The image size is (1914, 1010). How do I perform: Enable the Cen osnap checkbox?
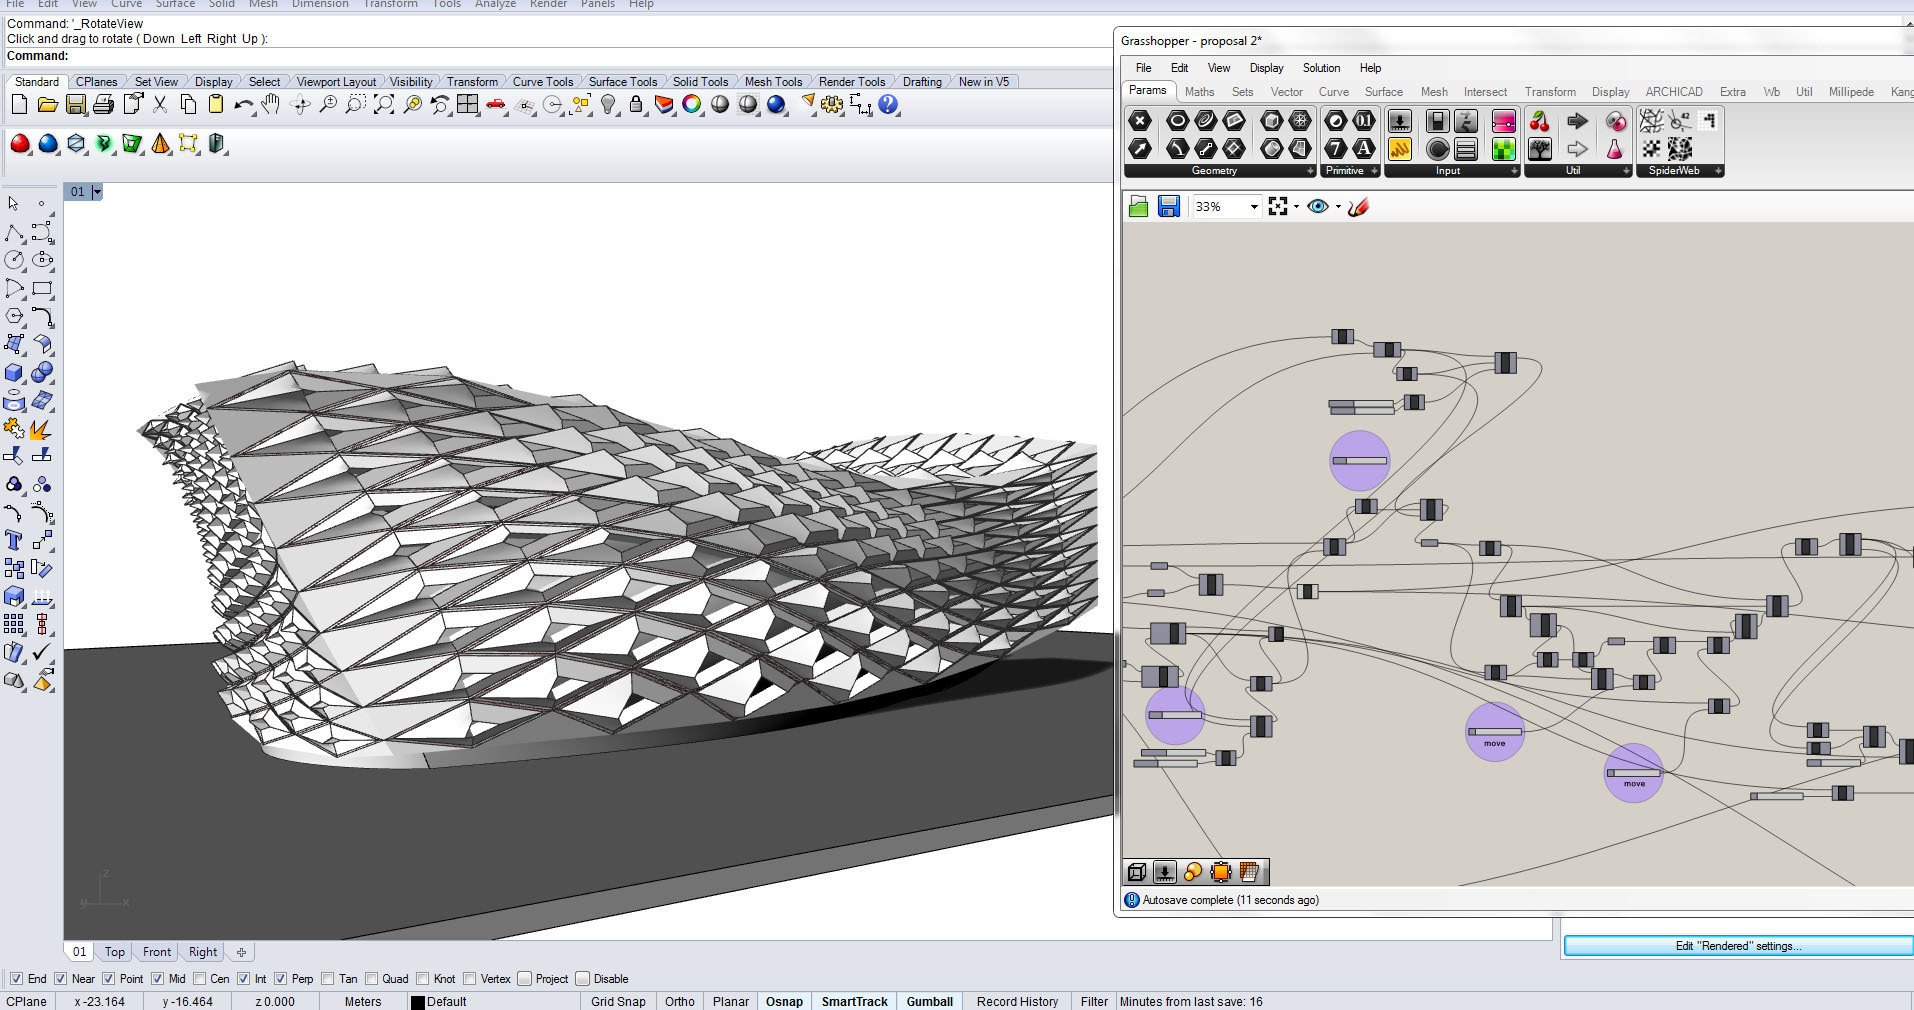tap(200, 979)
